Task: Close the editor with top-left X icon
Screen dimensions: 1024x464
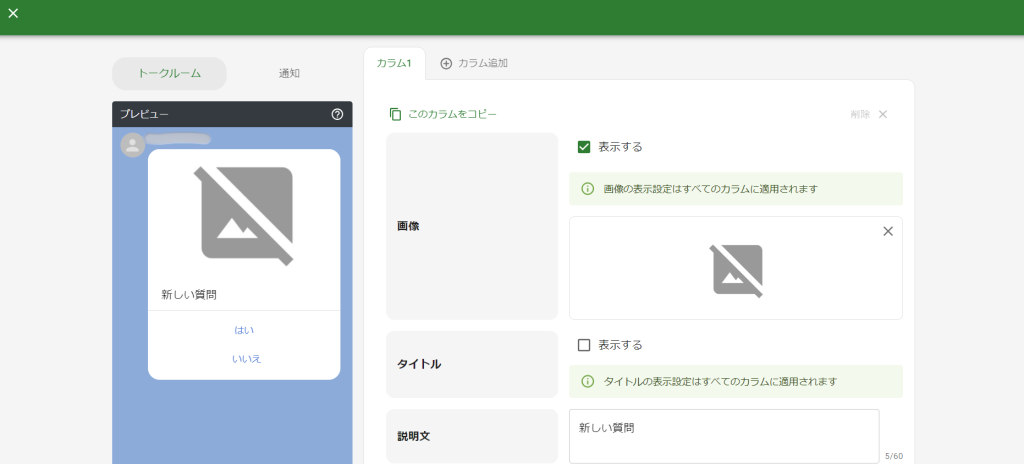Action: tap(13, 14)
